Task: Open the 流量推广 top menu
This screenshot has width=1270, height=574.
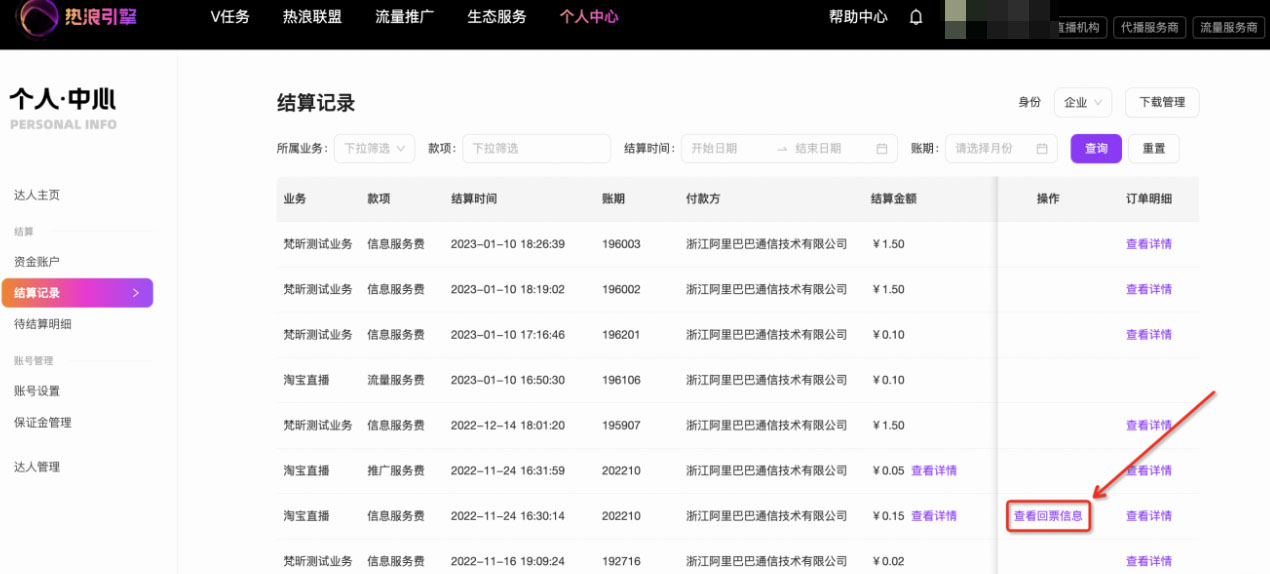Action: pos(404,17)
